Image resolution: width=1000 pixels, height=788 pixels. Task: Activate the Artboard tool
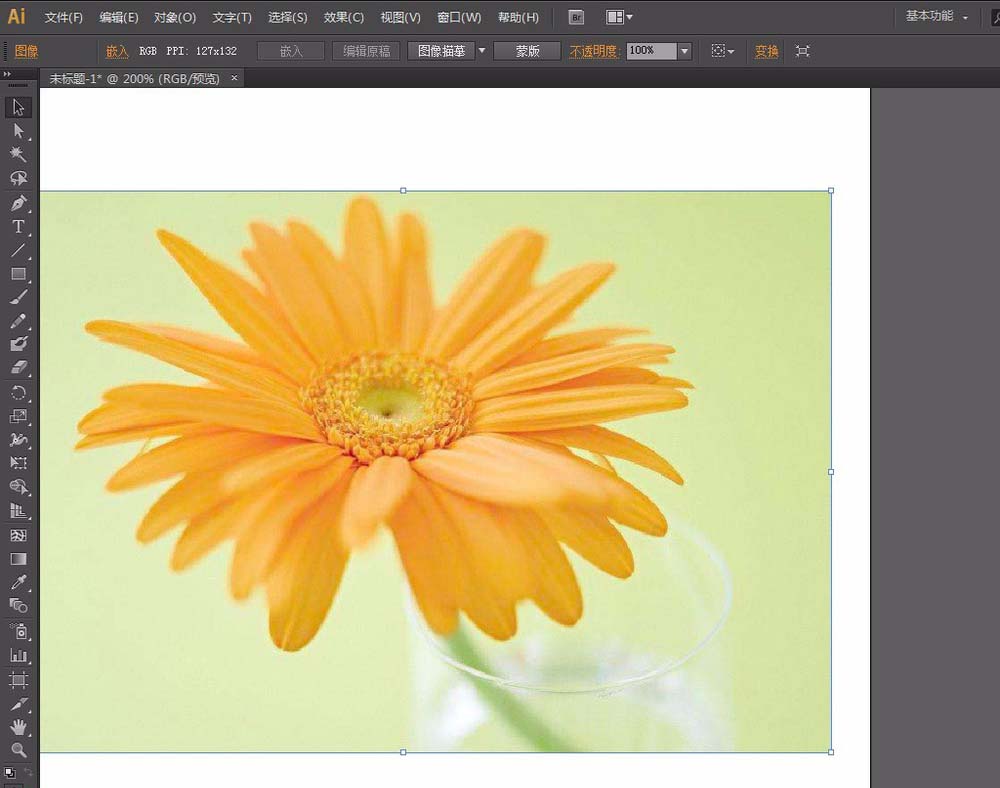pyautogui.click(x=18, y=680)
